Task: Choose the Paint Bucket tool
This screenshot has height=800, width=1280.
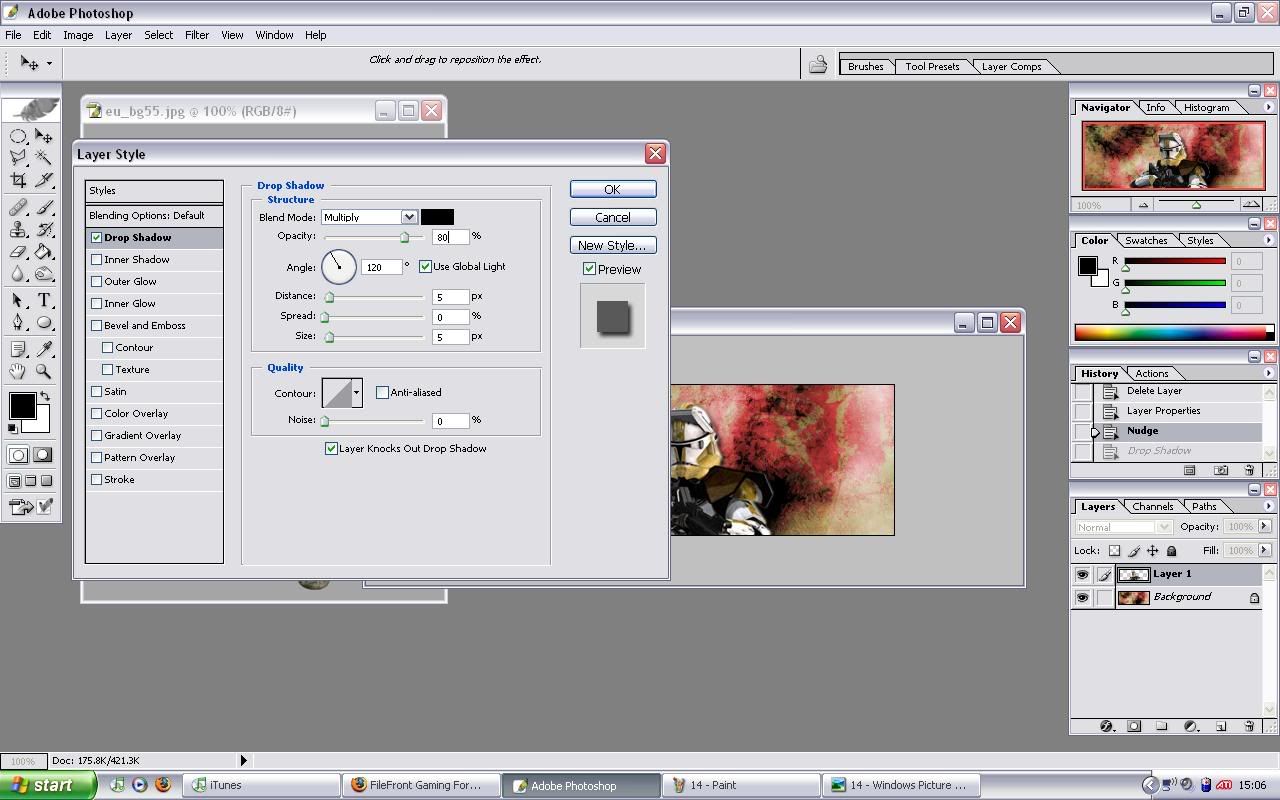Action: 44,252
